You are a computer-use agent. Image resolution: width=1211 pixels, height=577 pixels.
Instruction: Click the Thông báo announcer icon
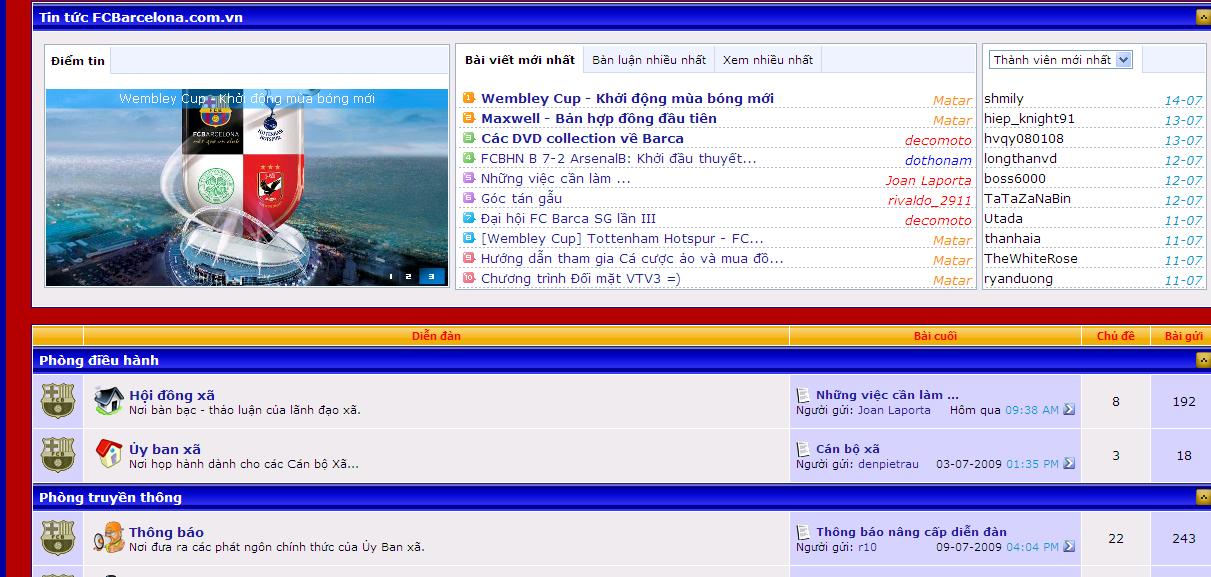click(x=108, y=538)
